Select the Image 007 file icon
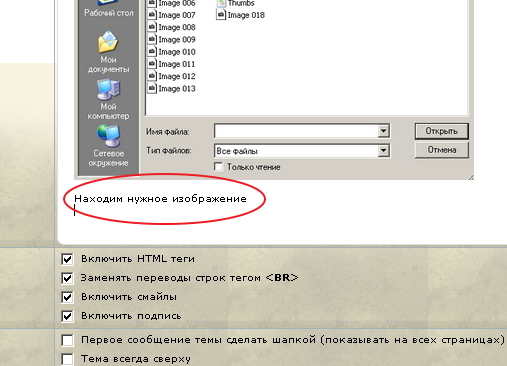507x366 pixels. (x=152, y=15)
